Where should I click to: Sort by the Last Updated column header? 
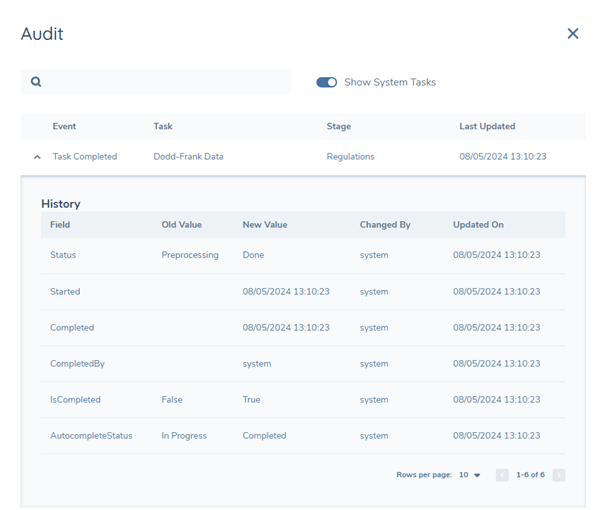coord(487,126)
